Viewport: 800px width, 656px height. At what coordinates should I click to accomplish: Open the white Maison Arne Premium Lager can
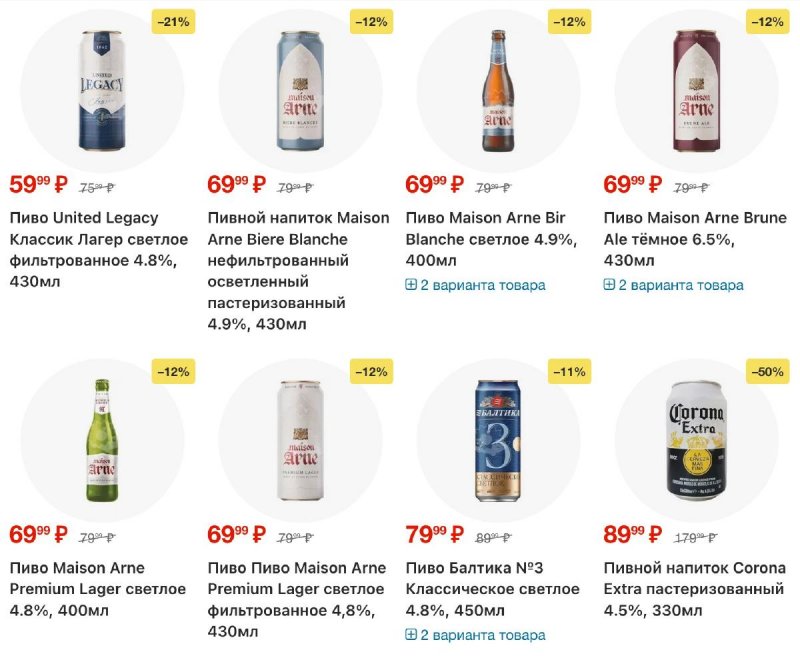pos(300,440)
